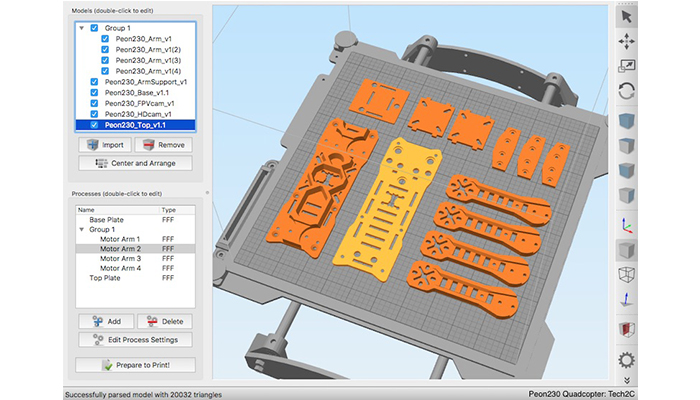
Task: Select the Peon230_FPVcam_v1 model name
Action: (x=139, y=103)
